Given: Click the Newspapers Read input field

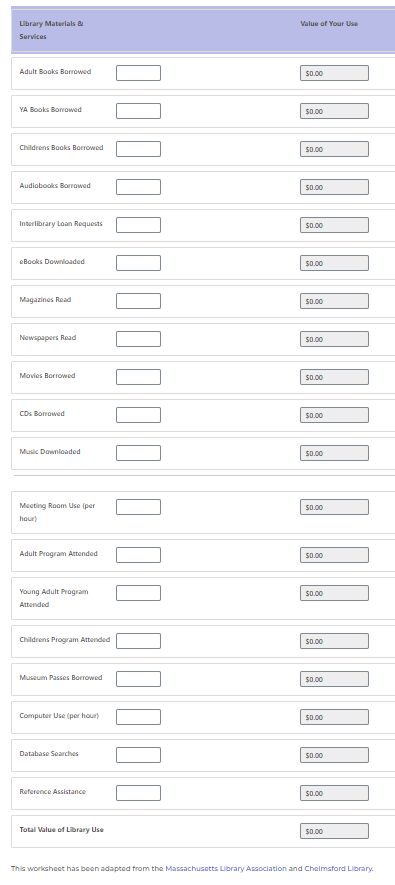Looking at the screenshot, I should 138,339.
